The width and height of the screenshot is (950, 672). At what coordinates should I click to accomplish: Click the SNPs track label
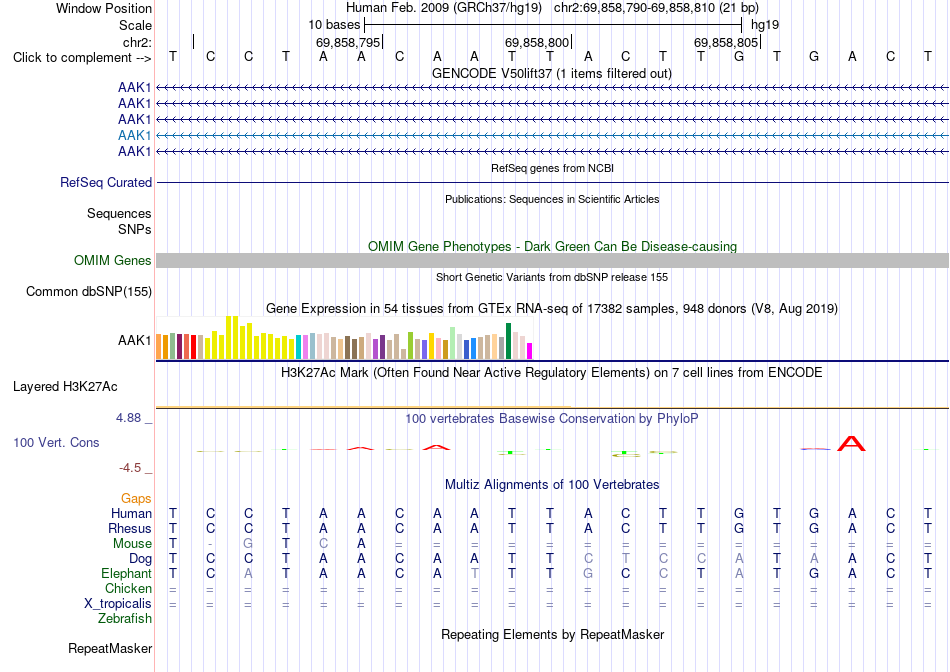pos(135,230)
